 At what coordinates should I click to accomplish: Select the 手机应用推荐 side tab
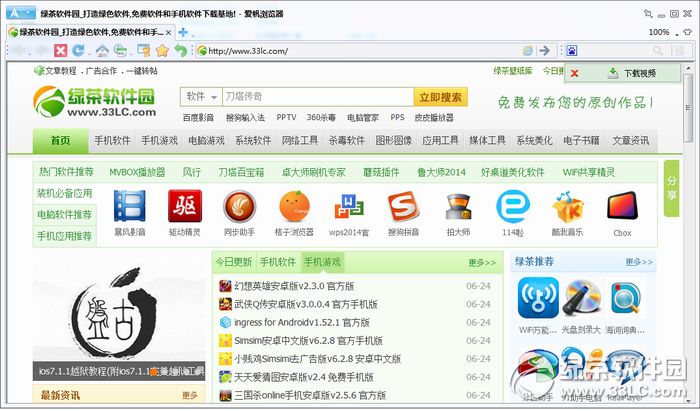point(65,236)
